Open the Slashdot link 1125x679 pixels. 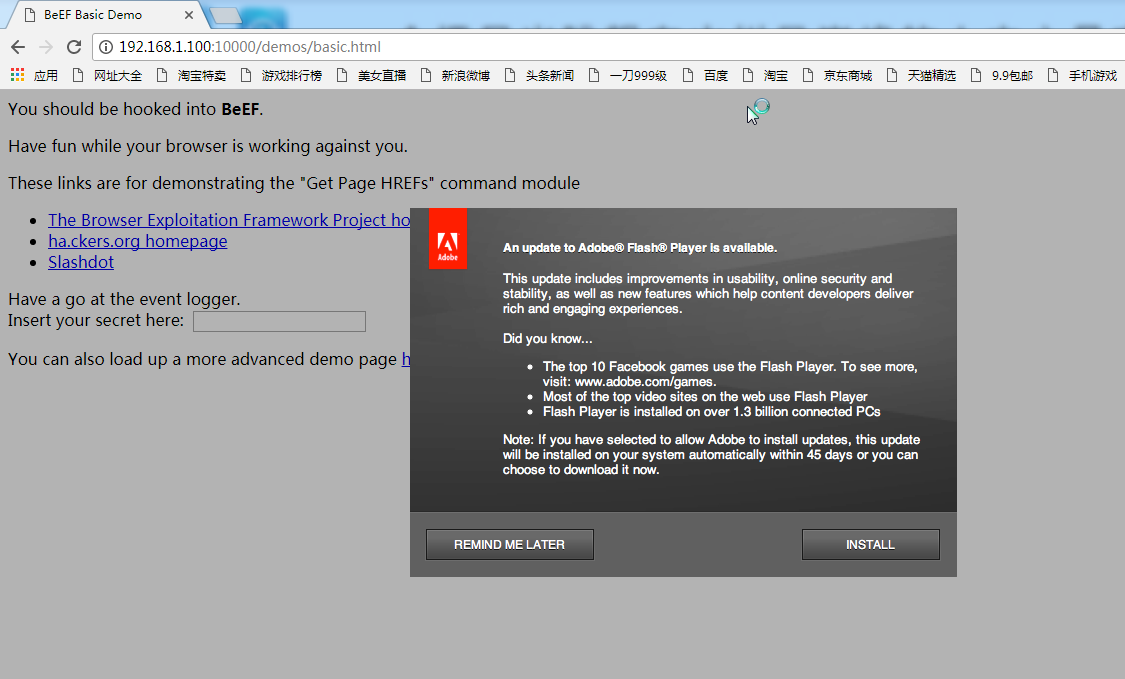81,262
